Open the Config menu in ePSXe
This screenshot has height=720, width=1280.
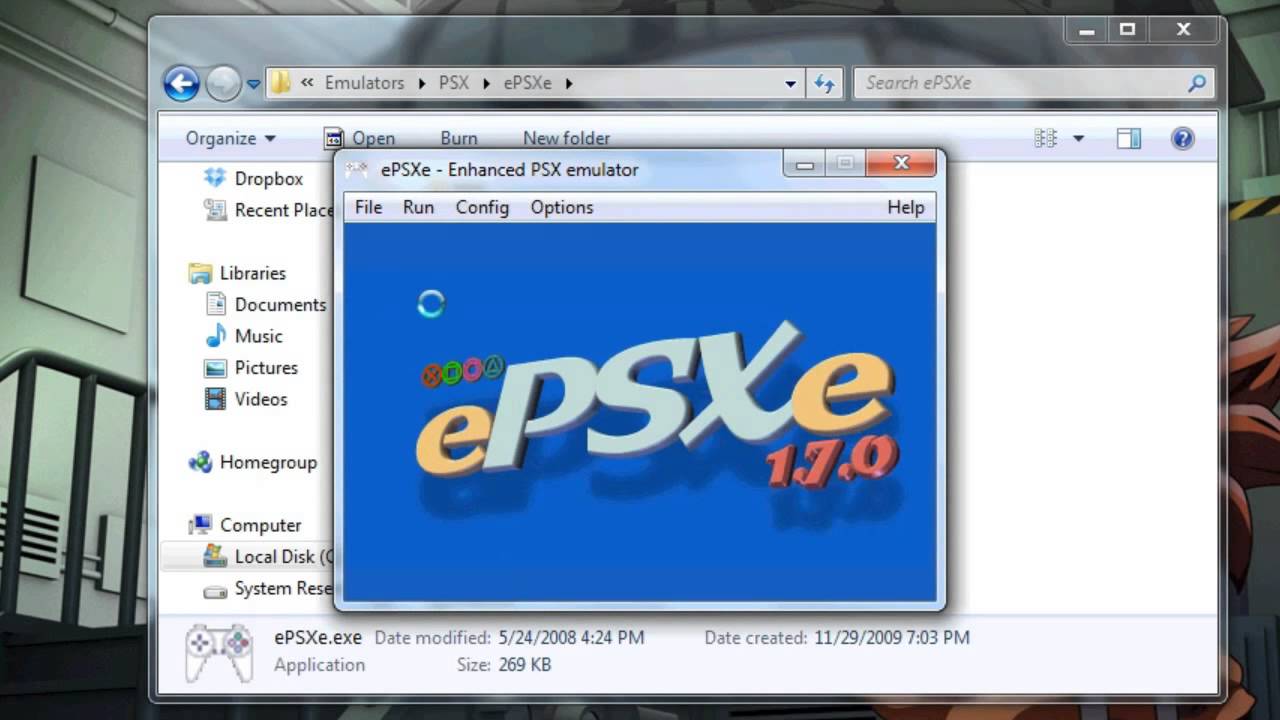coord(482,207)
